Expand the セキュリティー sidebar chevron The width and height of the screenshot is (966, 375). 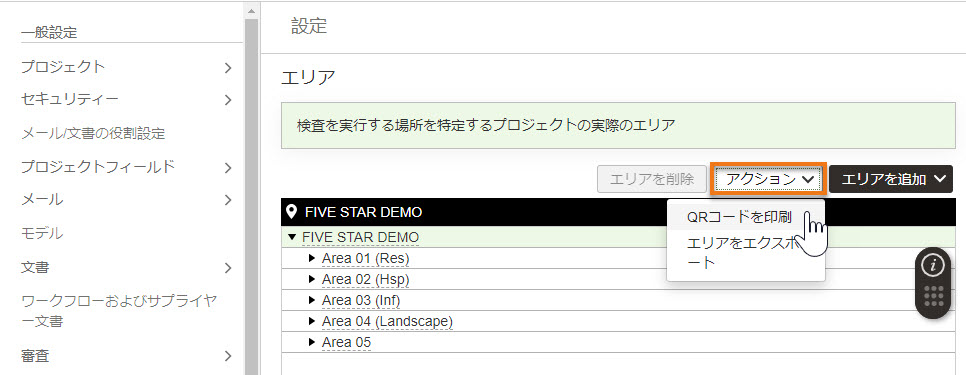tap(228, 100)
